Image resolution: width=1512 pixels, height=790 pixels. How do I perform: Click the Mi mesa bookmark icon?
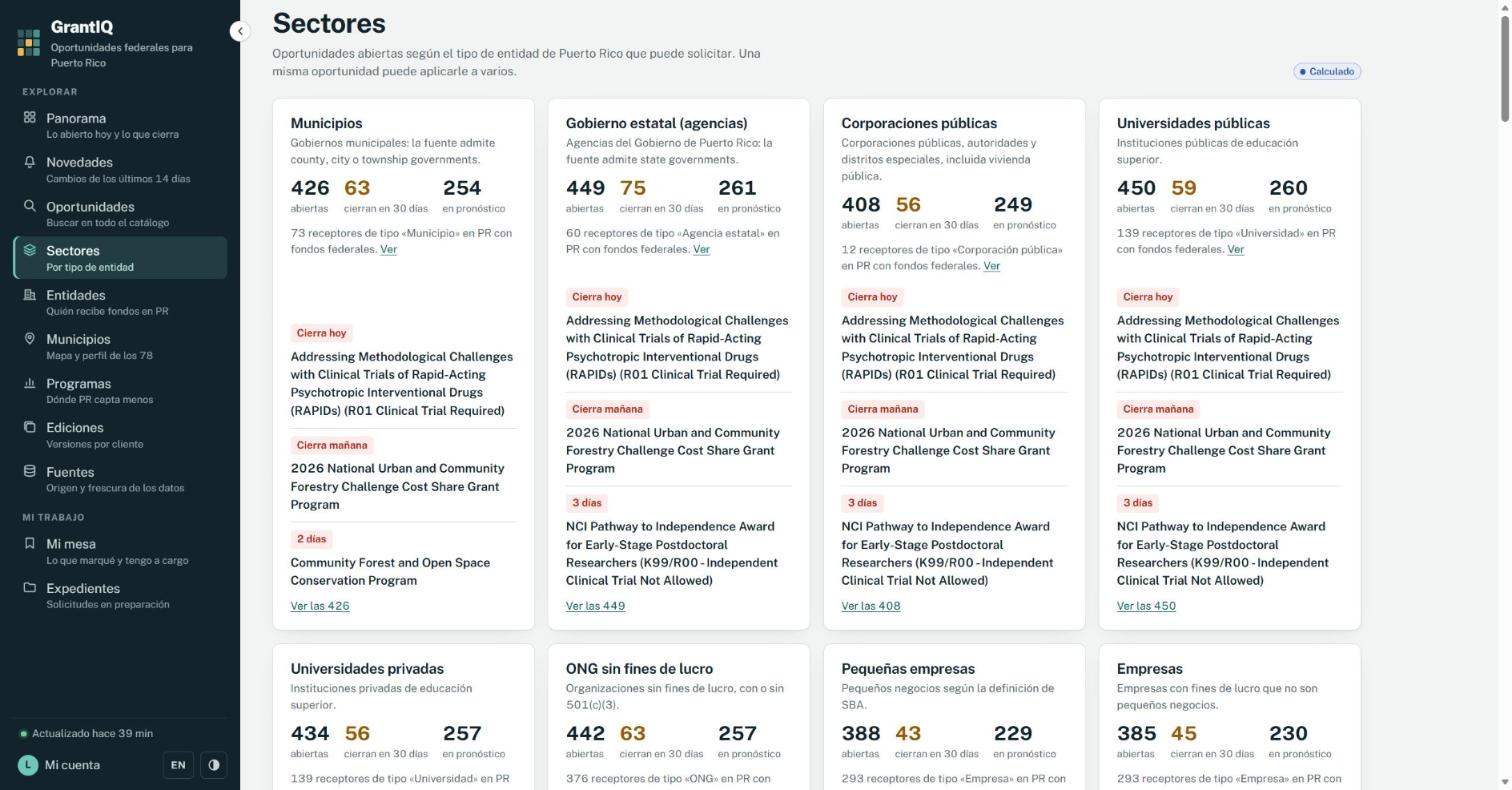pos(30,543)
